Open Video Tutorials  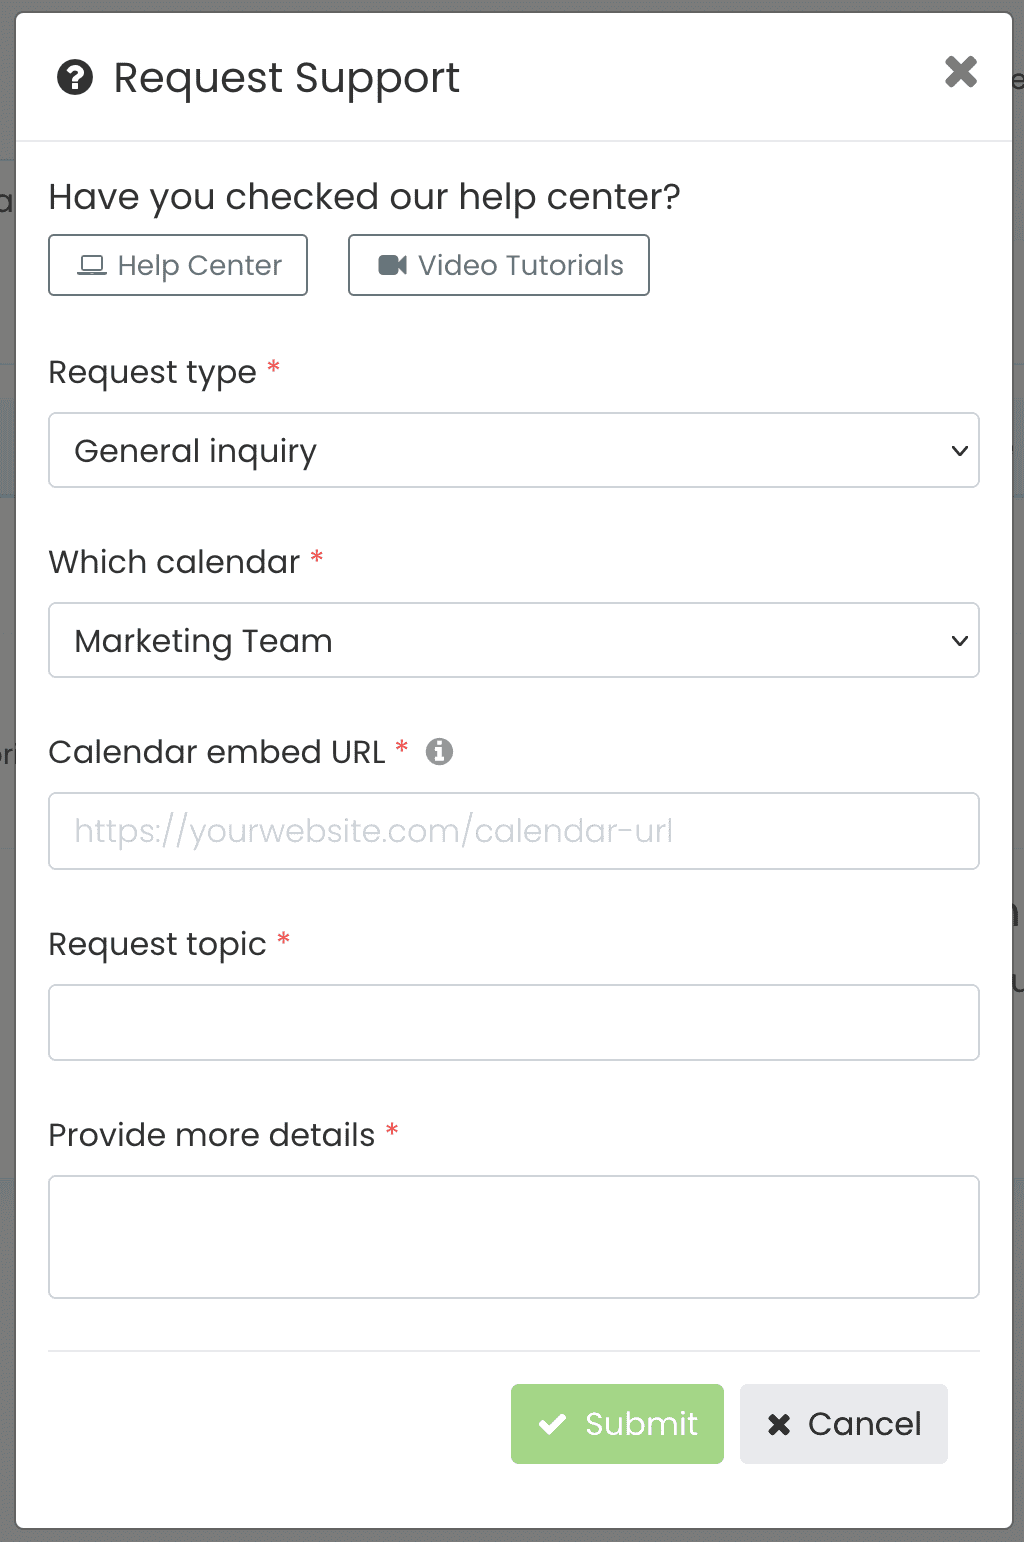[499, 265]
